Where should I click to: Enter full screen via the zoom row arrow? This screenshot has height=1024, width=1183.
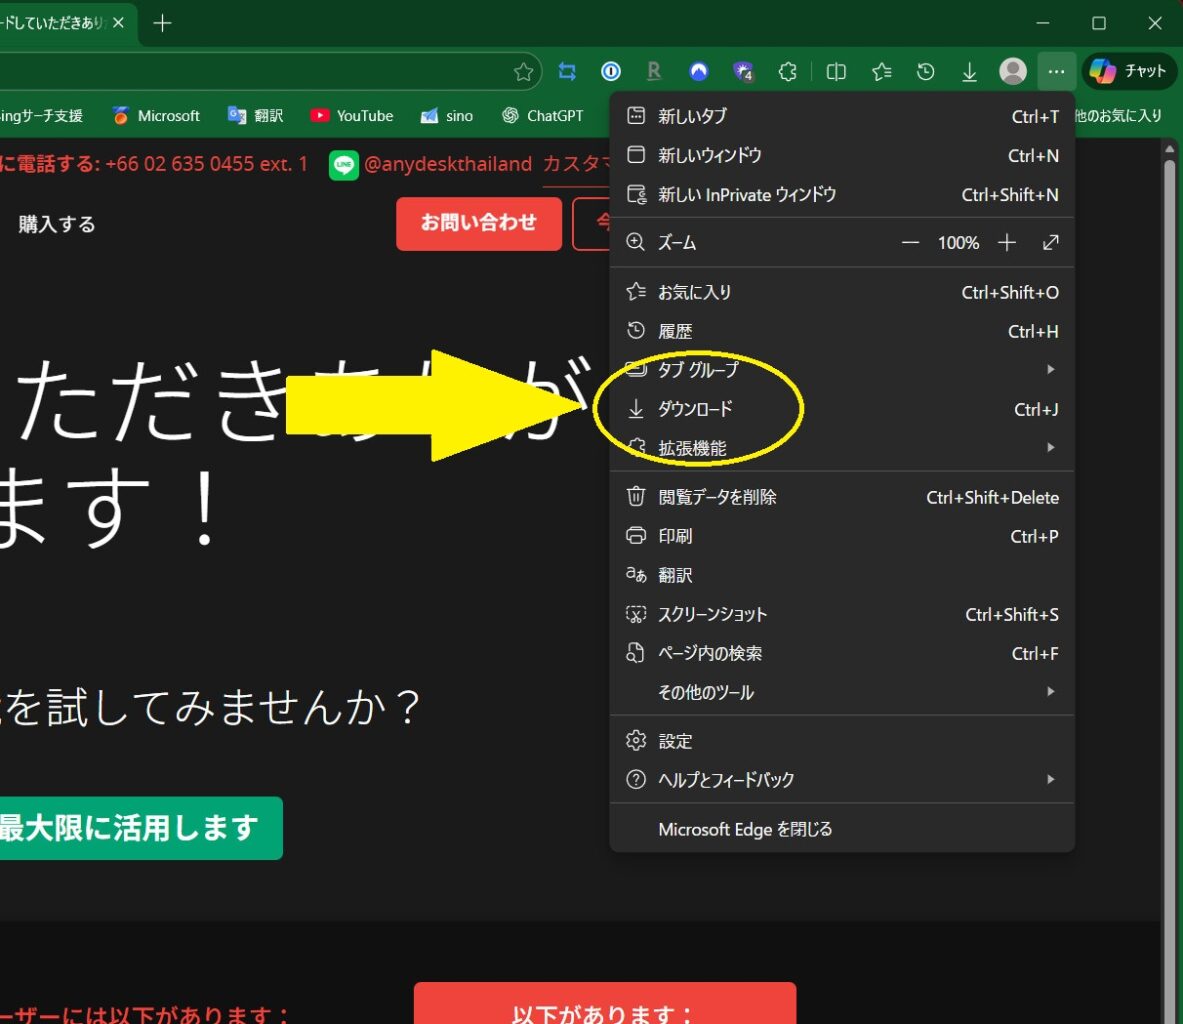click(x=1050, y=243)
